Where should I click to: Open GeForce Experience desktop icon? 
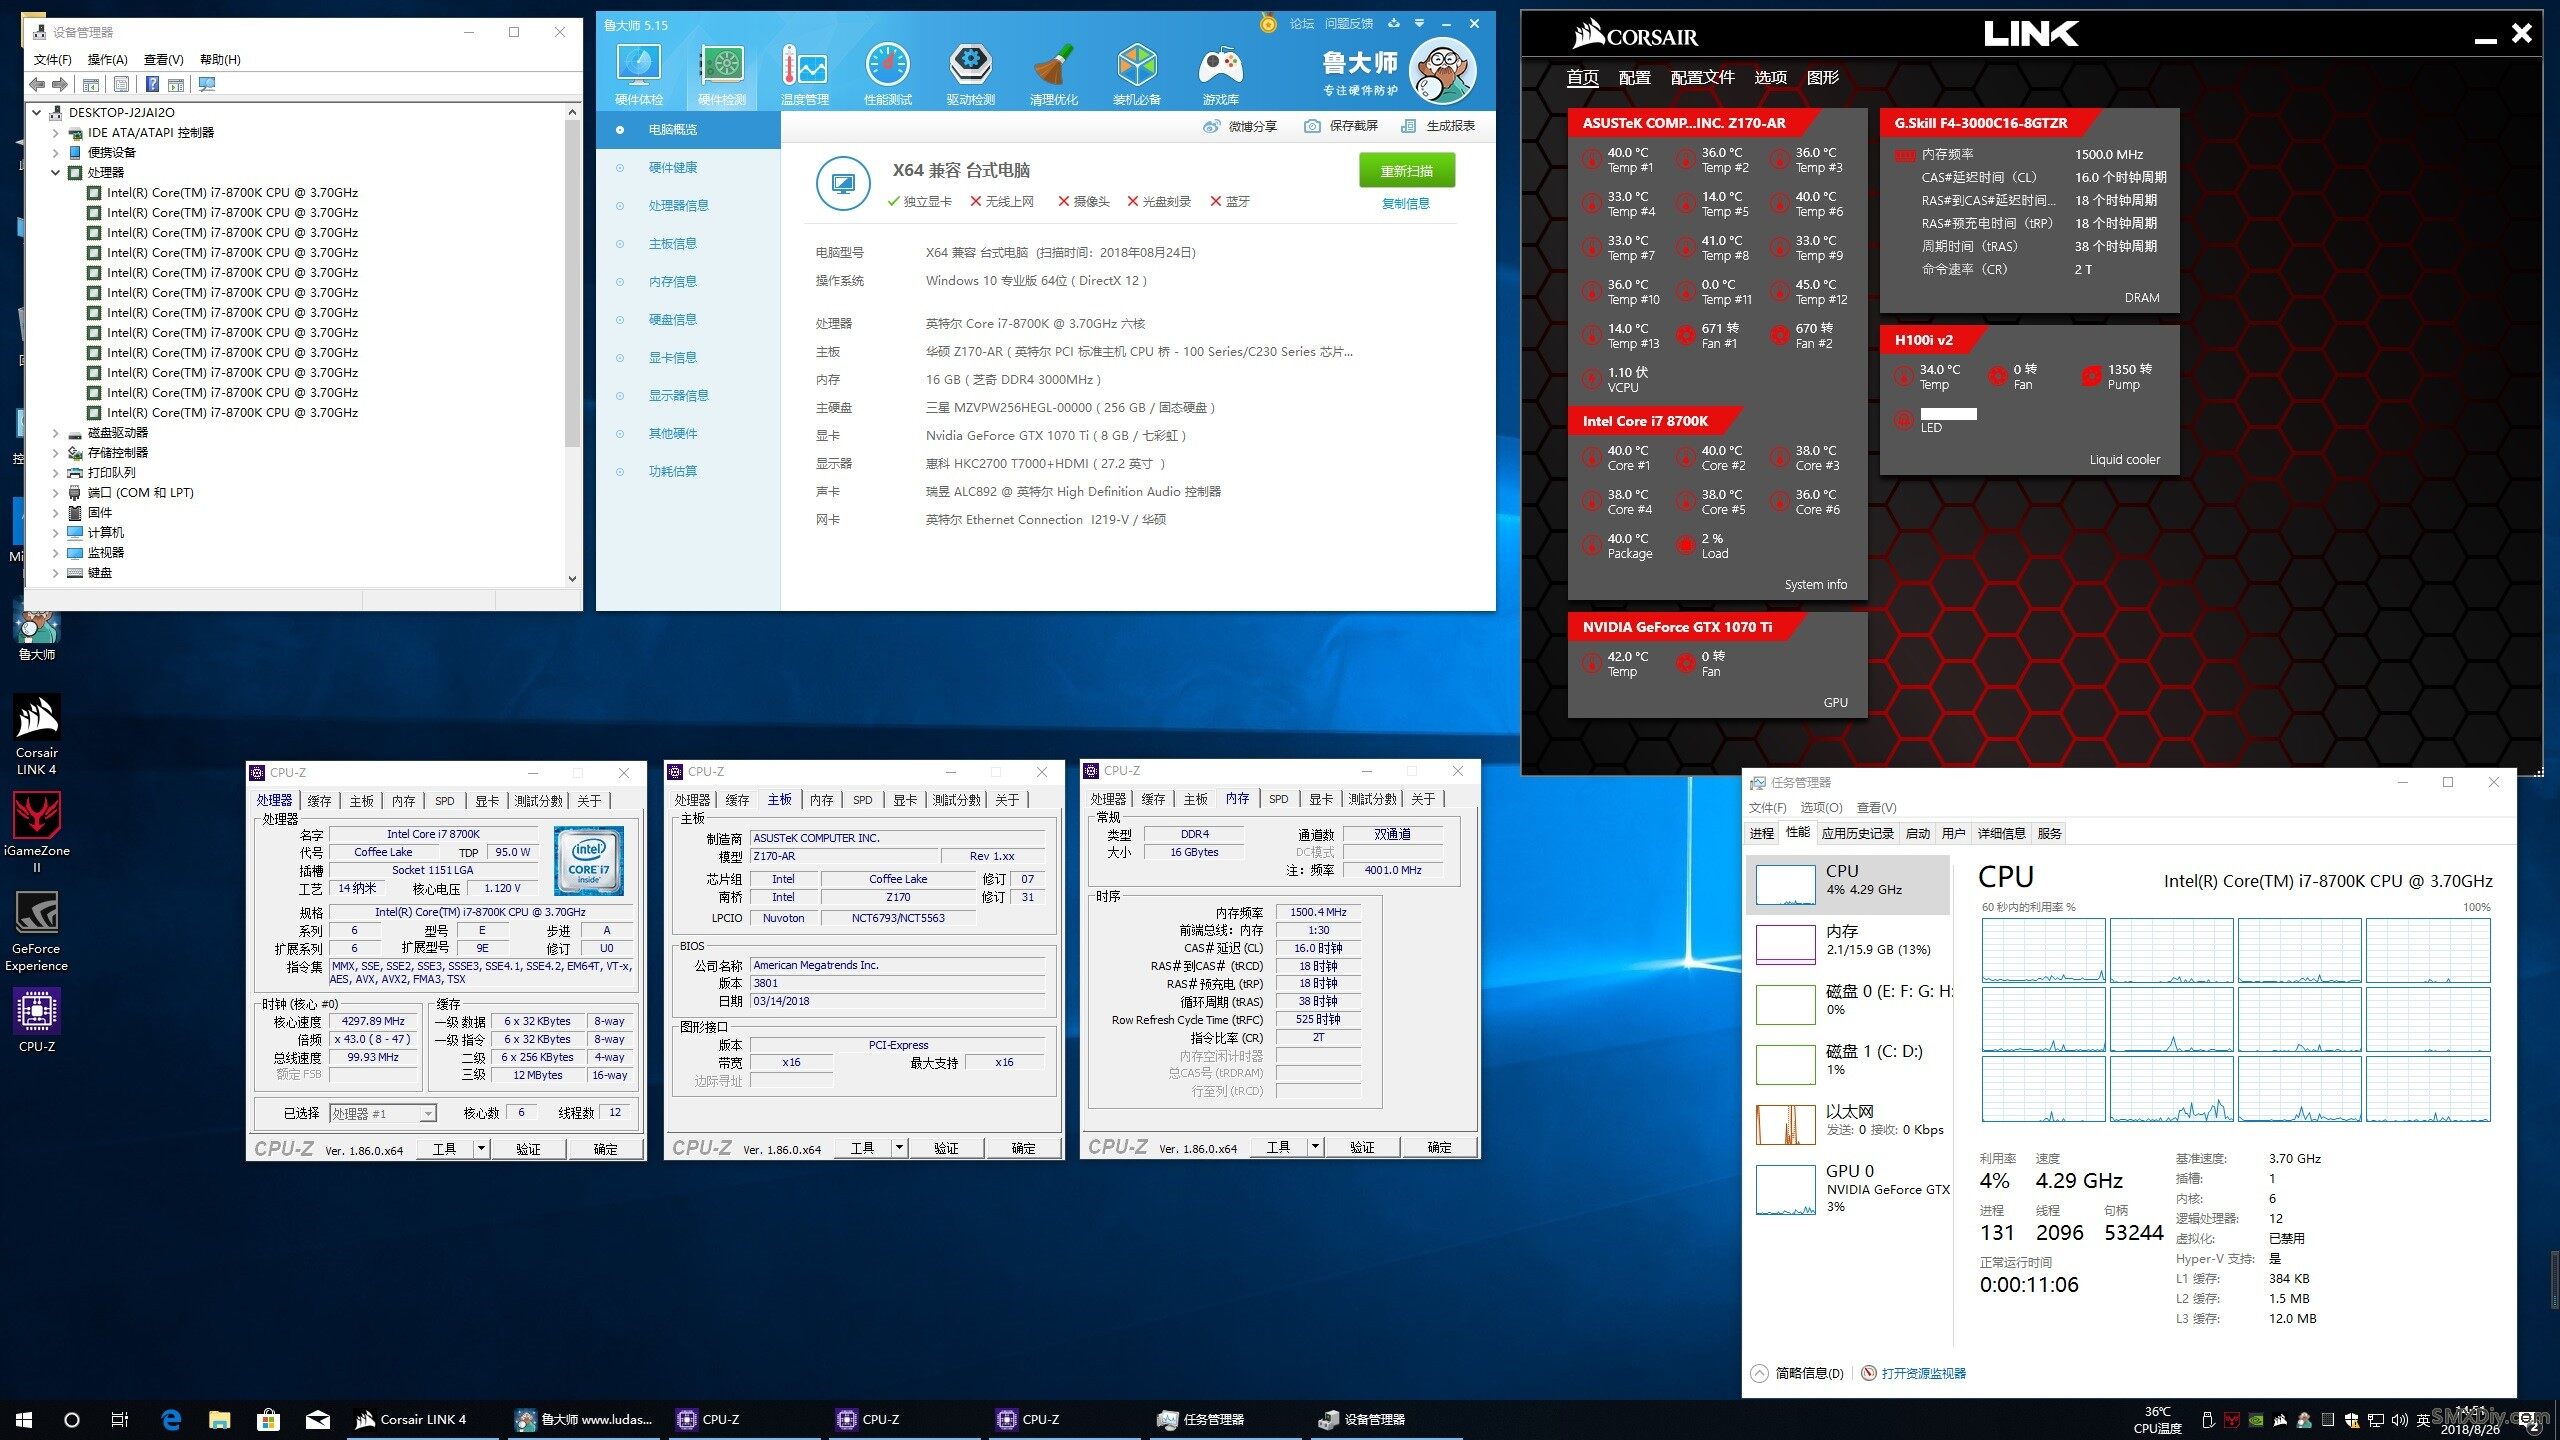tap(37, 930)
